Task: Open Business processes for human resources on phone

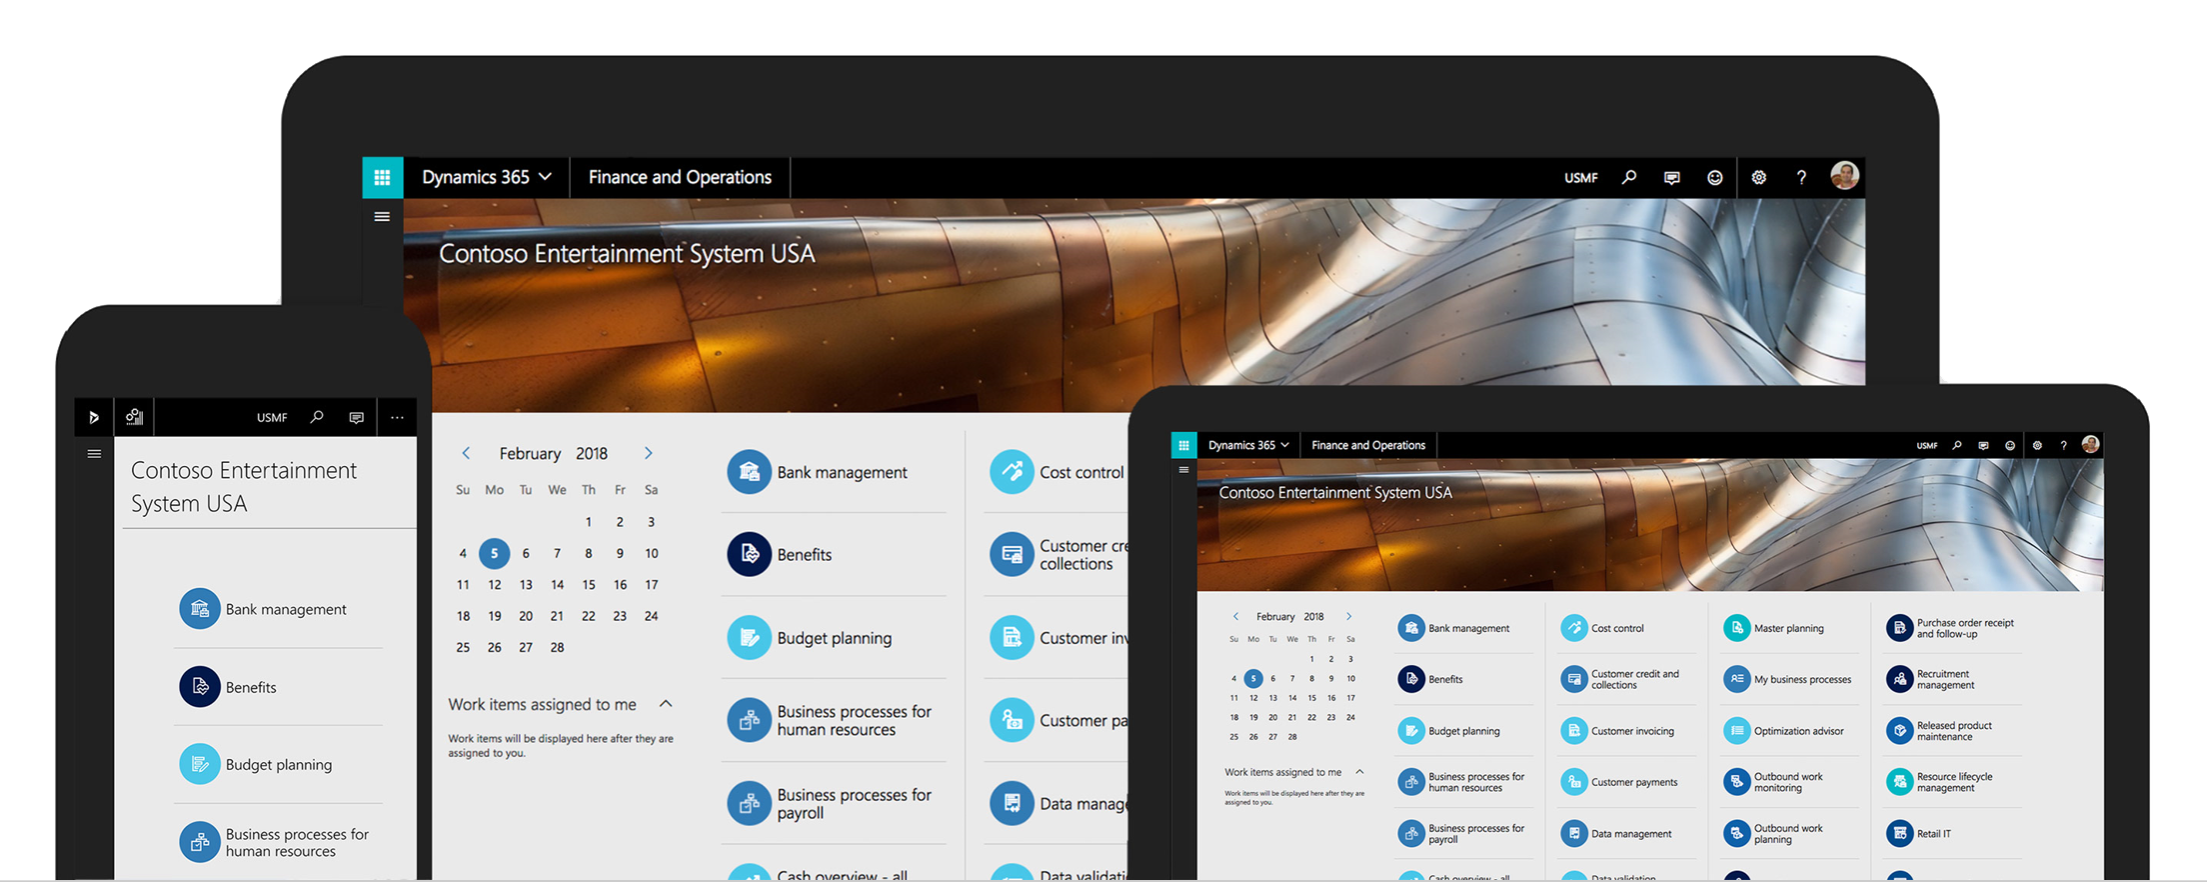Action: point(274,842)
